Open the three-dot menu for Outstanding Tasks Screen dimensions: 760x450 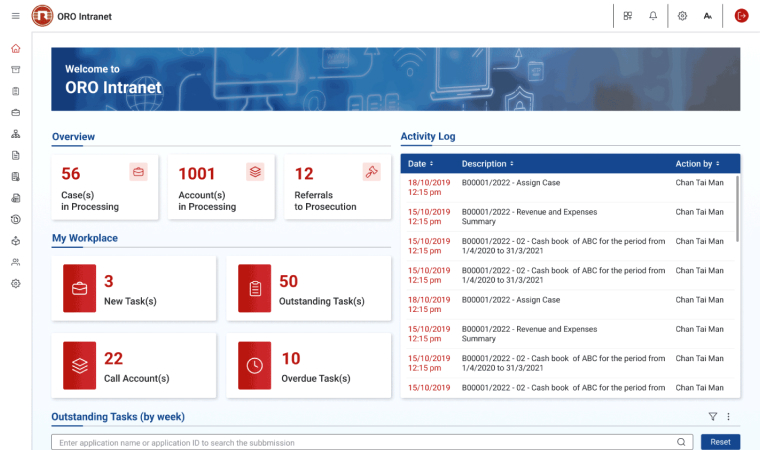(728, 417)
